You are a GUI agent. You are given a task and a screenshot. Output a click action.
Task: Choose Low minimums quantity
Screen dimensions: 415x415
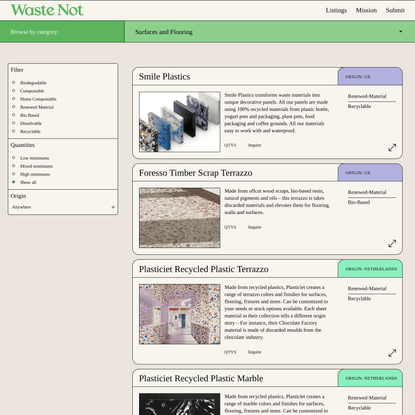pyautogui.click(x=14, y=158)
